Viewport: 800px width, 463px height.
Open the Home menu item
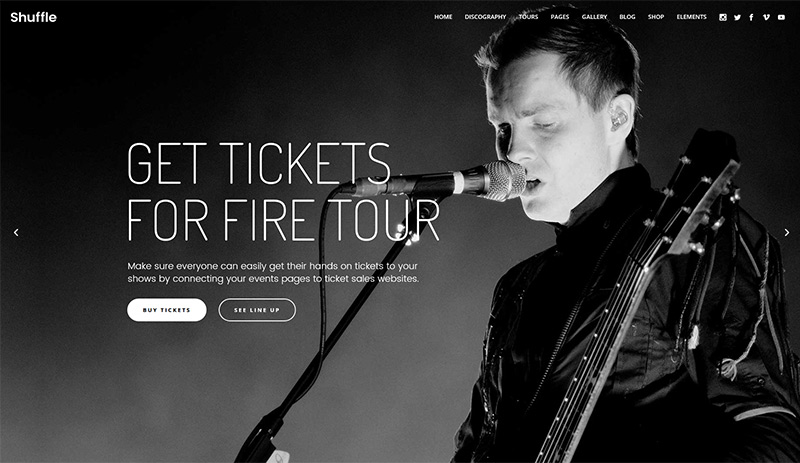pyautogui.click(x=443, y=17)
